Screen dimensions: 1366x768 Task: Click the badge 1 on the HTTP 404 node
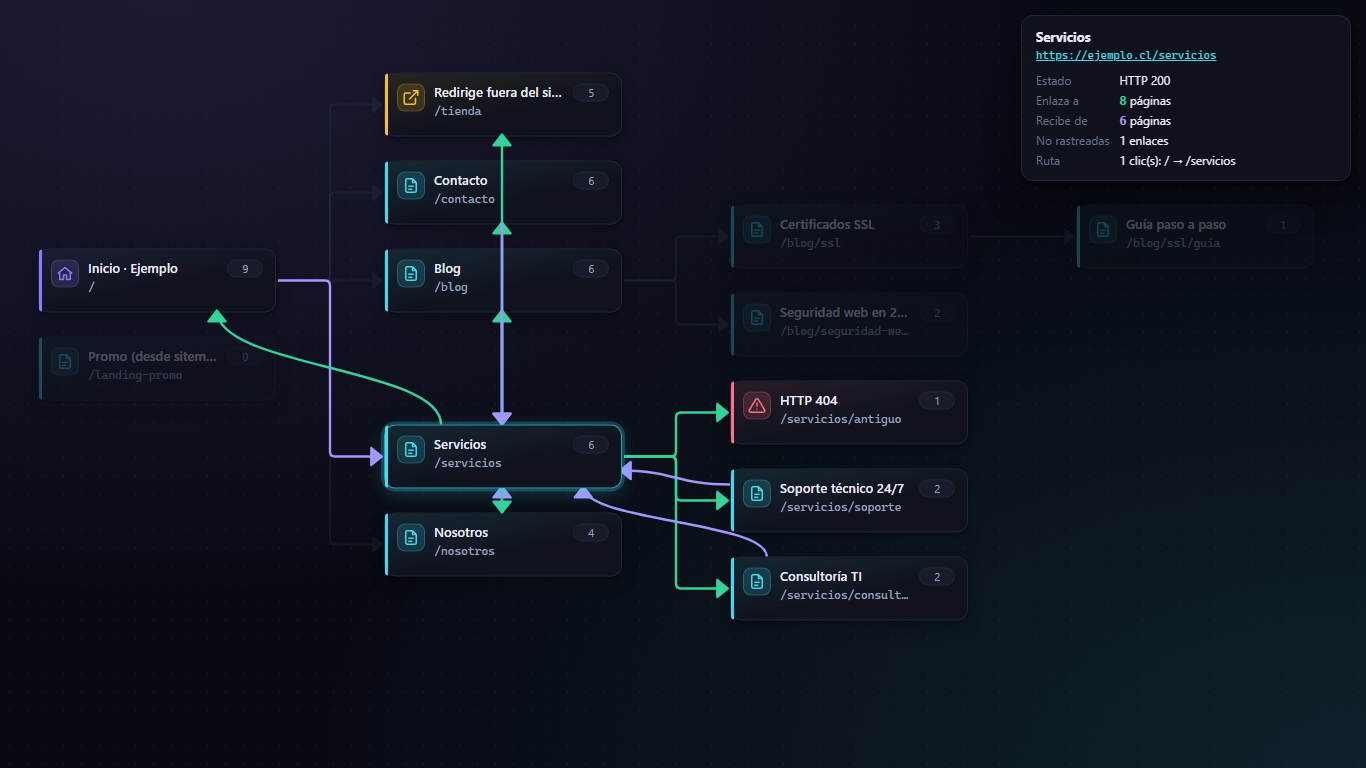[937, 401]
